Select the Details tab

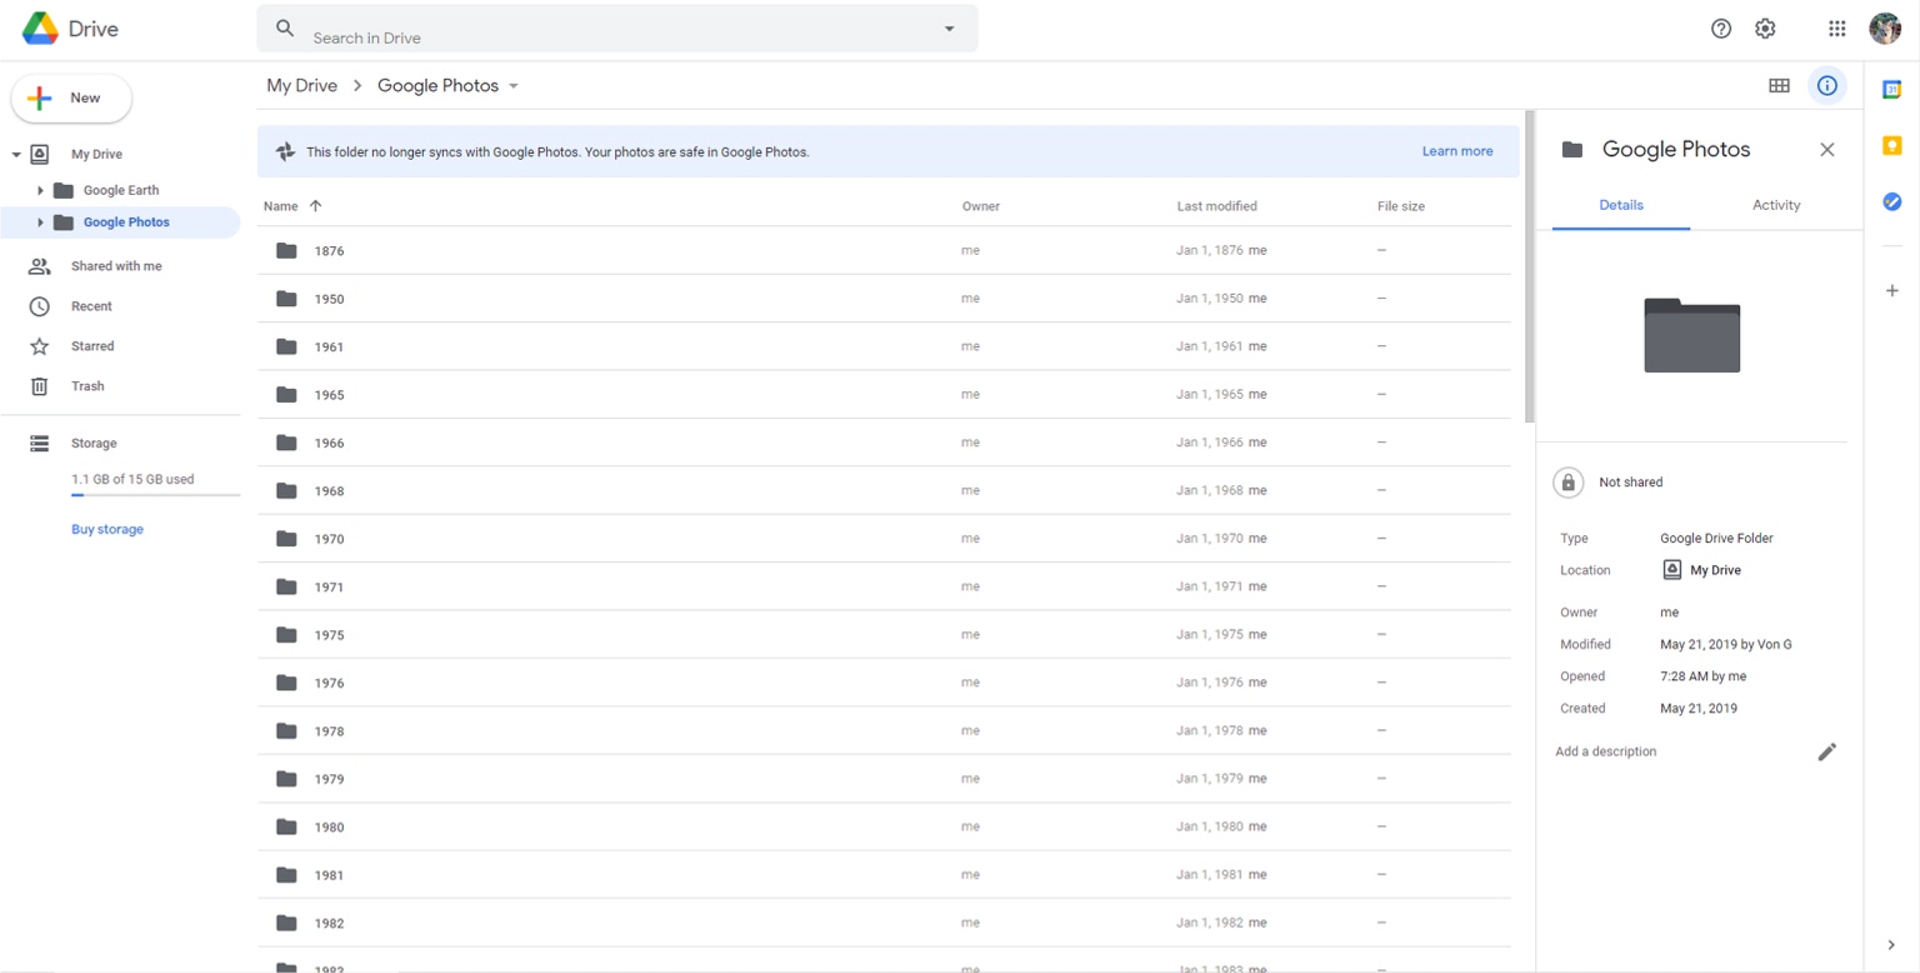1621,205
